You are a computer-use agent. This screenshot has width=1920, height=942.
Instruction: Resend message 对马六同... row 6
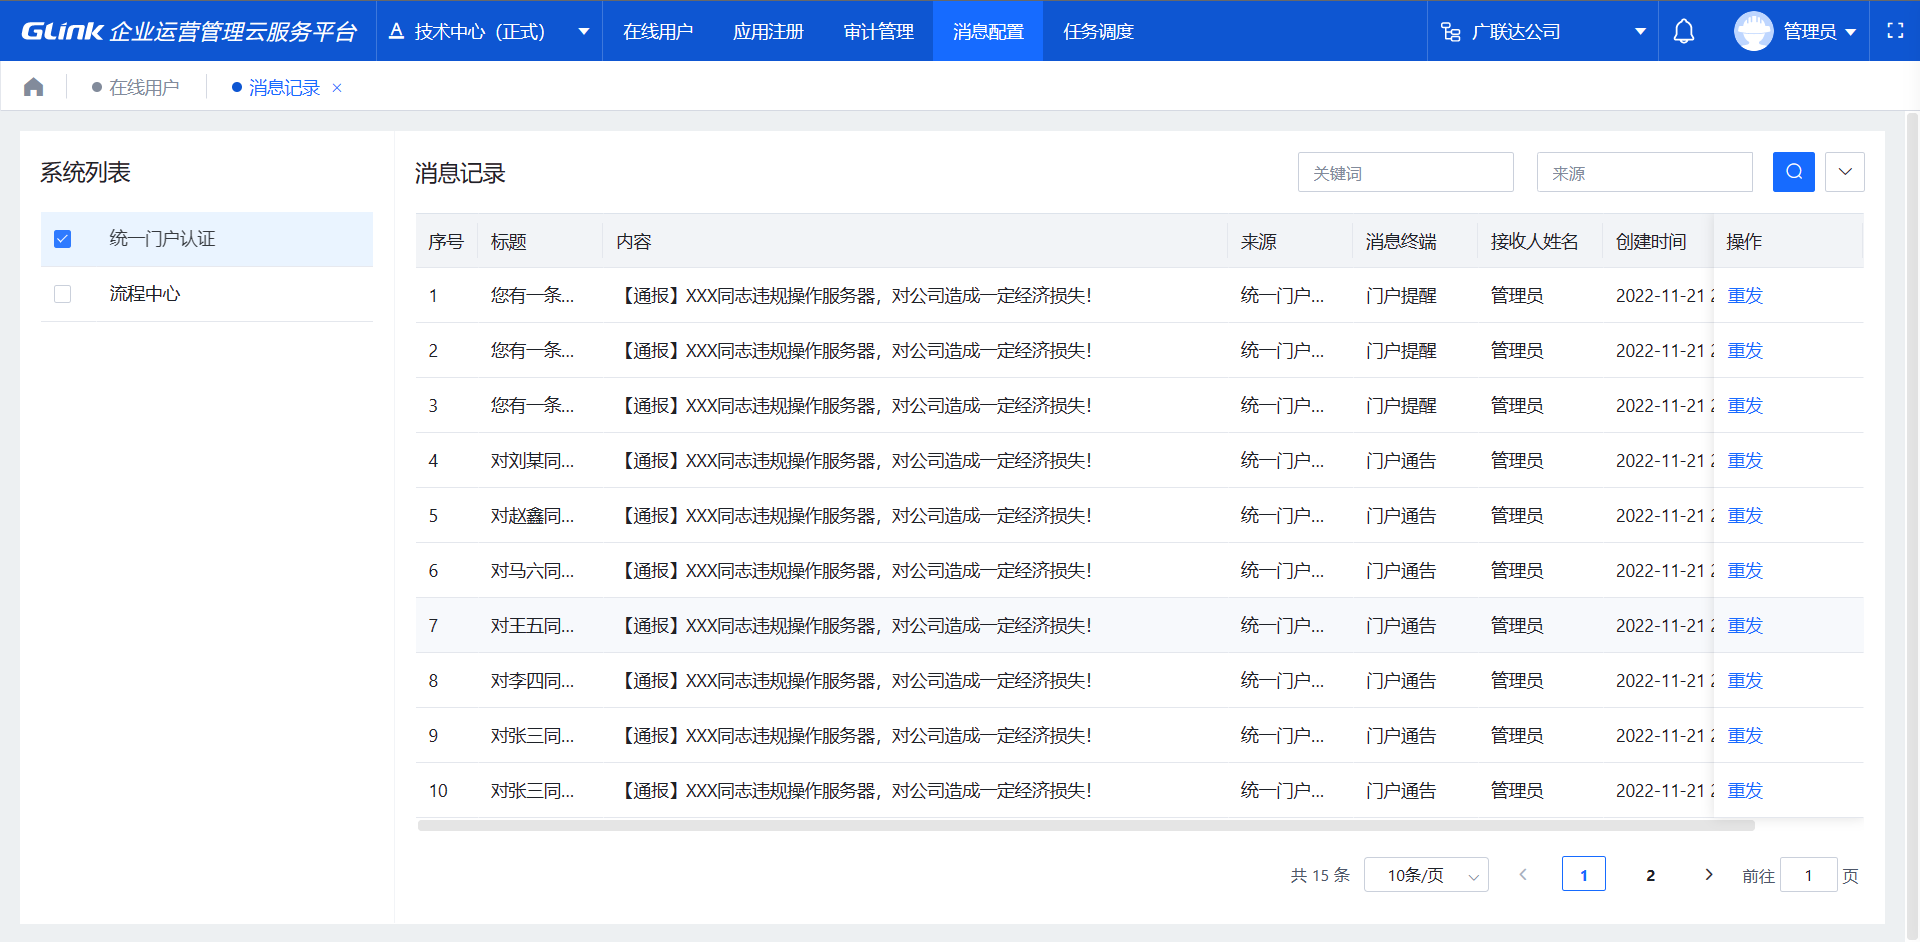tap(1745, 571)
